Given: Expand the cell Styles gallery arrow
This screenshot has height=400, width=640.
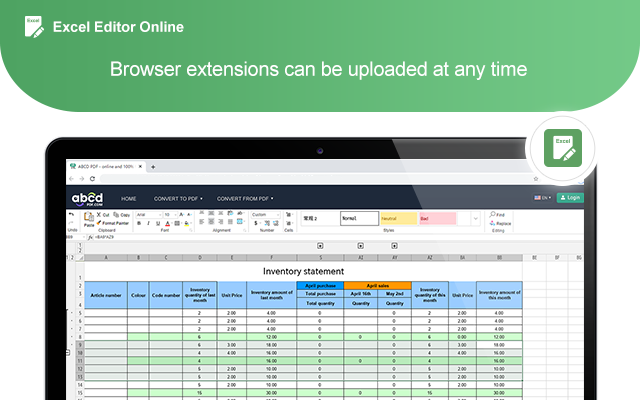Looking at the screenshot, I should 475,219.
